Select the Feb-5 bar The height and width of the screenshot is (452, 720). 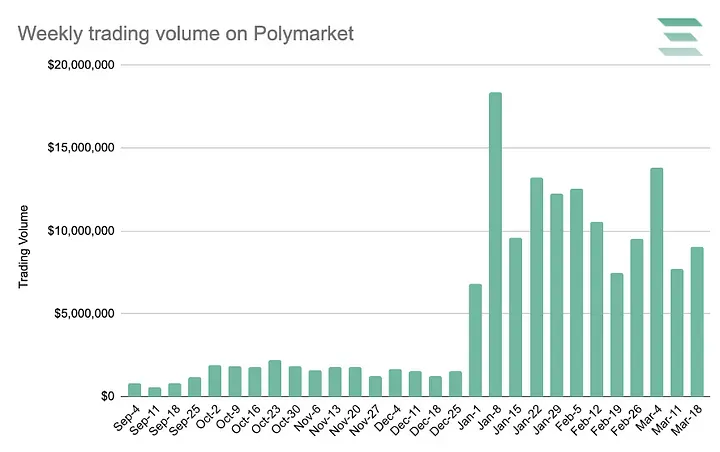click(x=576, y=292)
